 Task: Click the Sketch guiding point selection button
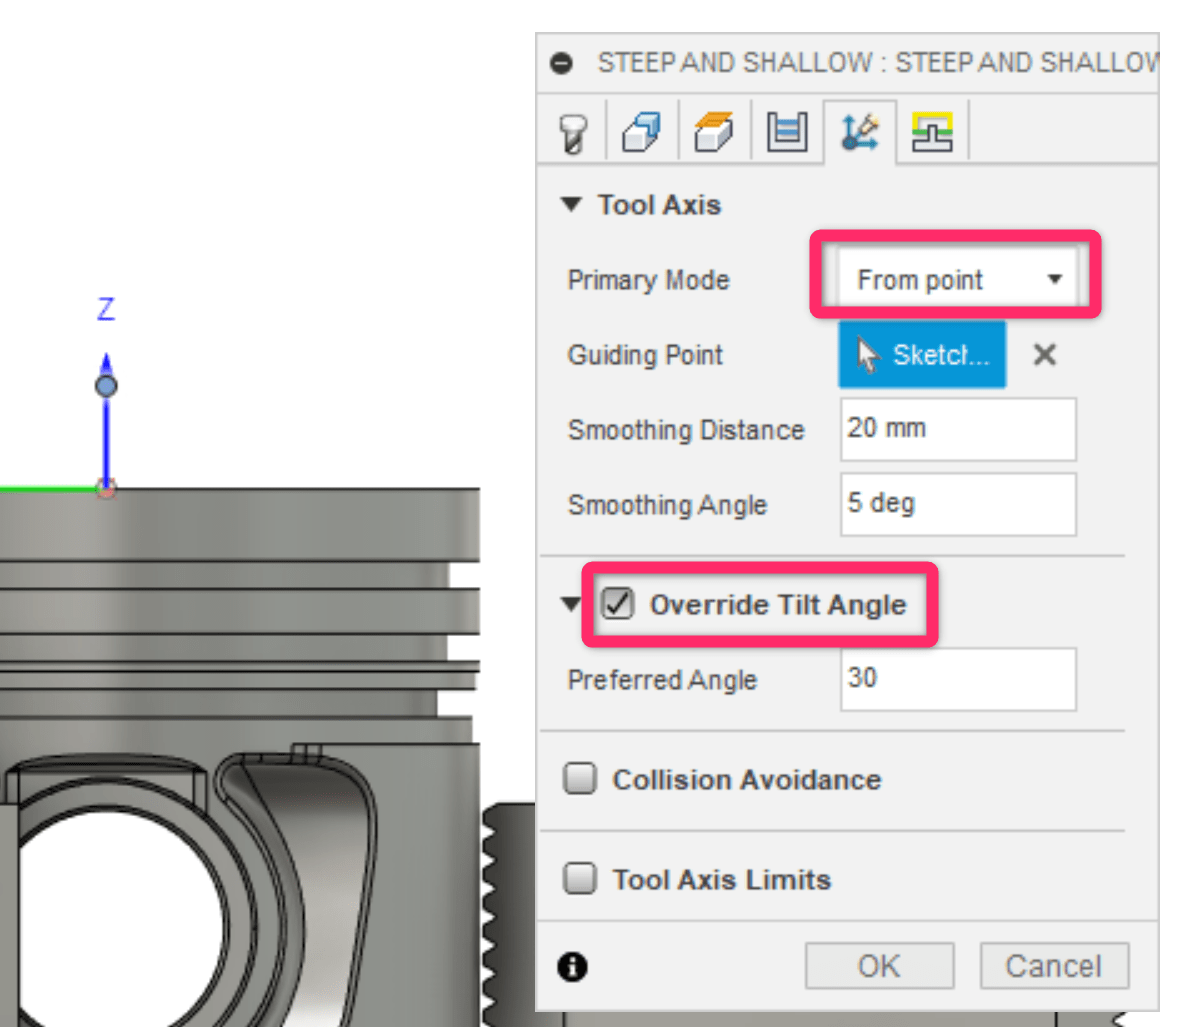(921, 354)
